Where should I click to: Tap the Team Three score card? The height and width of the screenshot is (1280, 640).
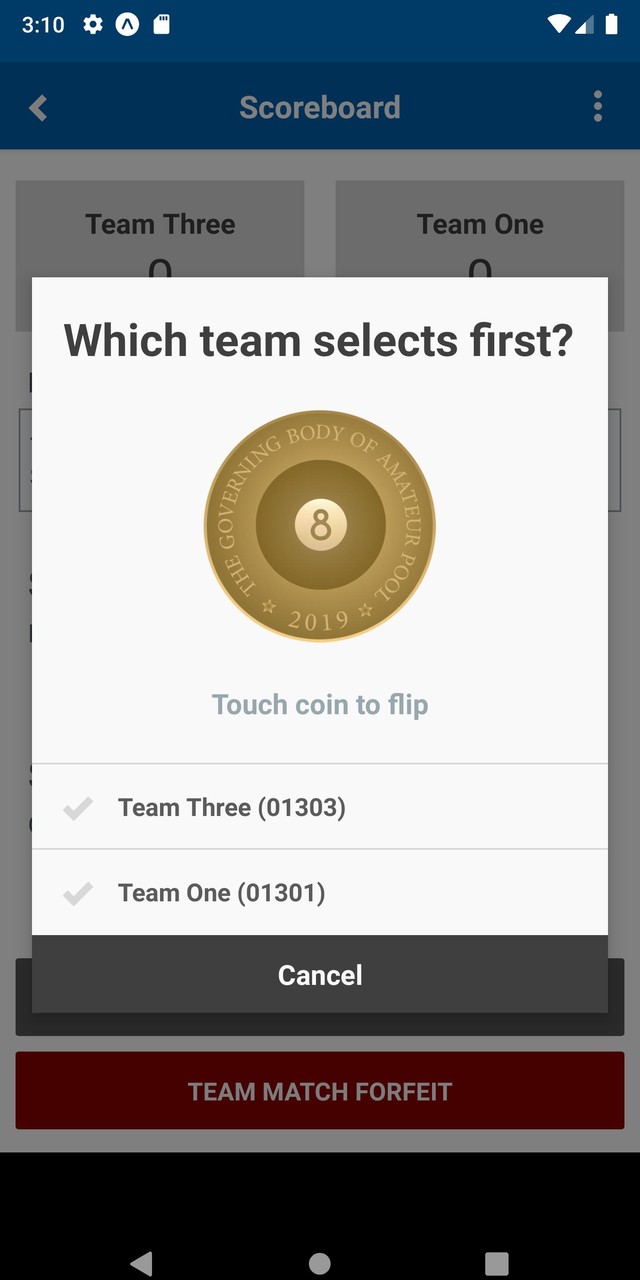[x=160, y=229]
